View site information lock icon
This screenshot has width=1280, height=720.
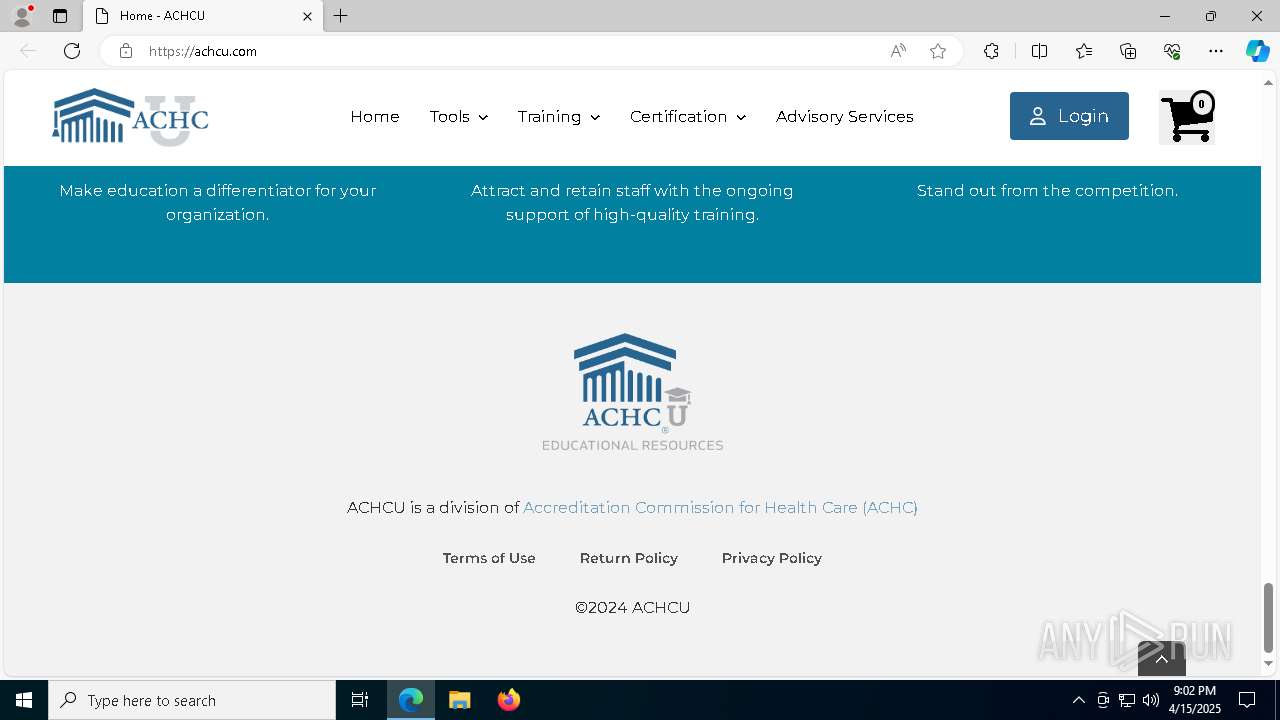click(126, 51)
